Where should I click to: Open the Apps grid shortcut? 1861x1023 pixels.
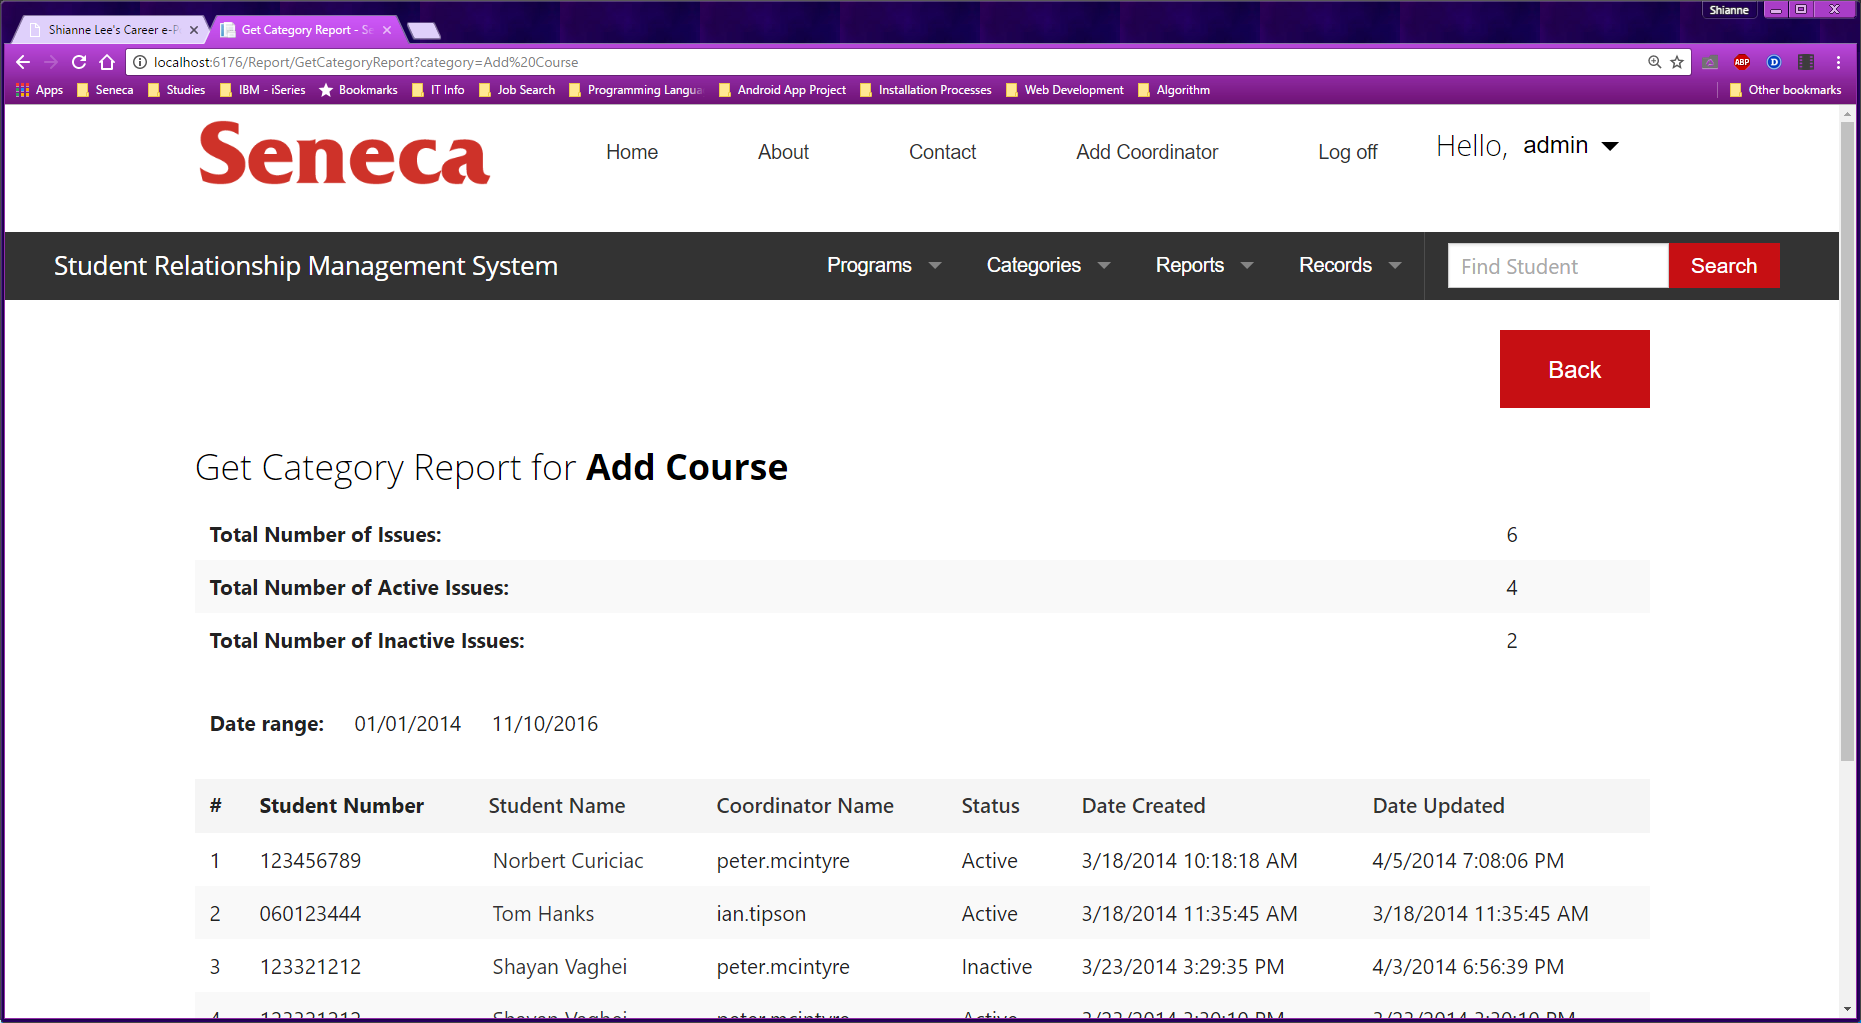pyautogui.click(x=40, y=90)
